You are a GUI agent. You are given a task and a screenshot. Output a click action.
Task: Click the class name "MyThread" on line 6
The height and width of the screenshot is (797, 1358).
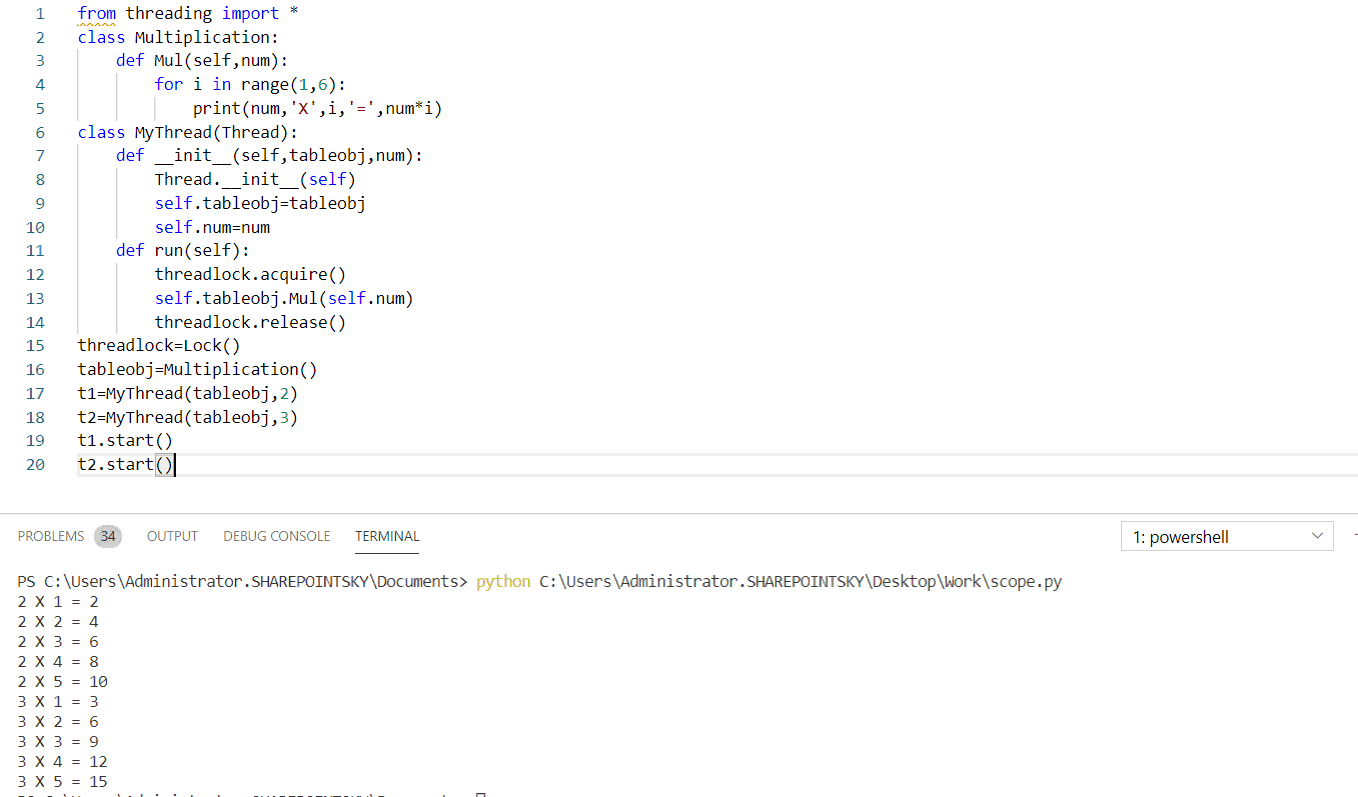(x=172, y=131)
